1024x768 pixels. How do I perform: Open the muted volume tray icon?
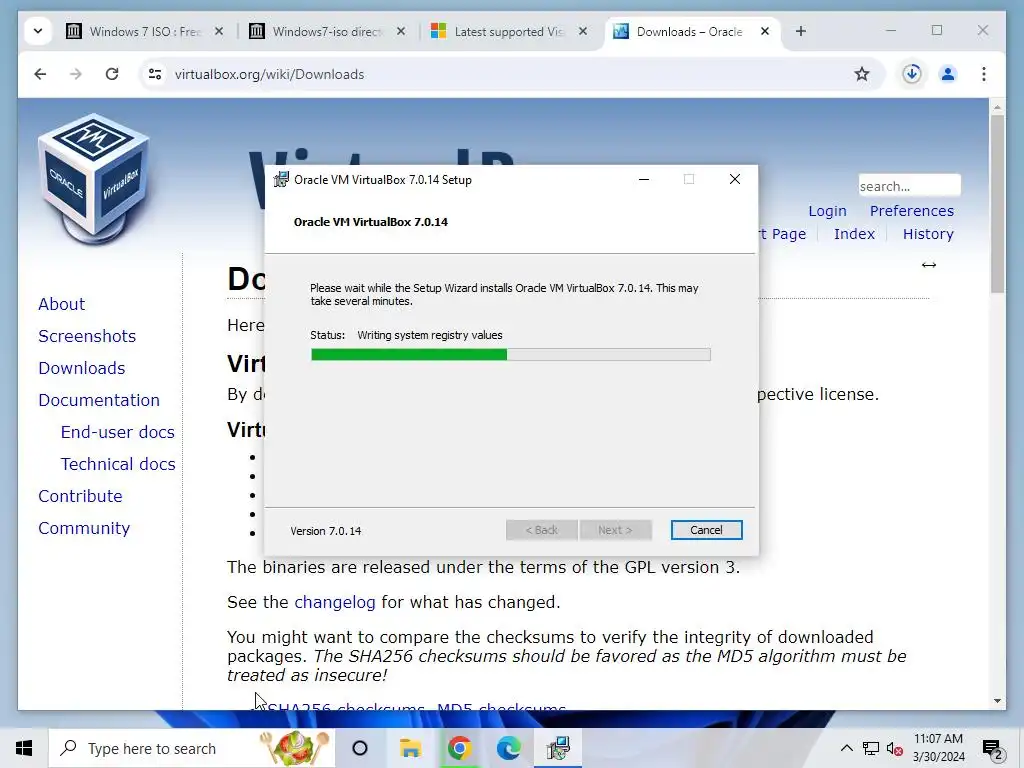[x=895, y=748]
